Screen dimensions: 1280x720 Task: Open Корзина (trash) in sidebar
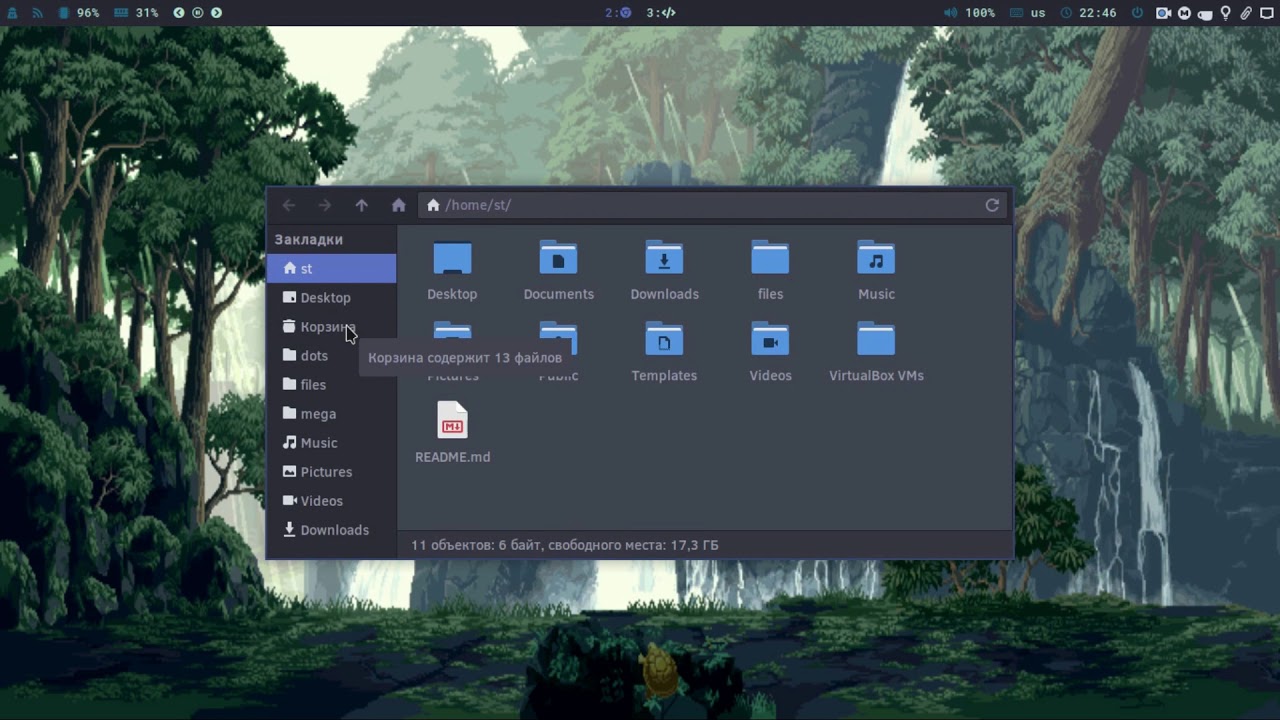pyautogui.click(x=320, y=327)
